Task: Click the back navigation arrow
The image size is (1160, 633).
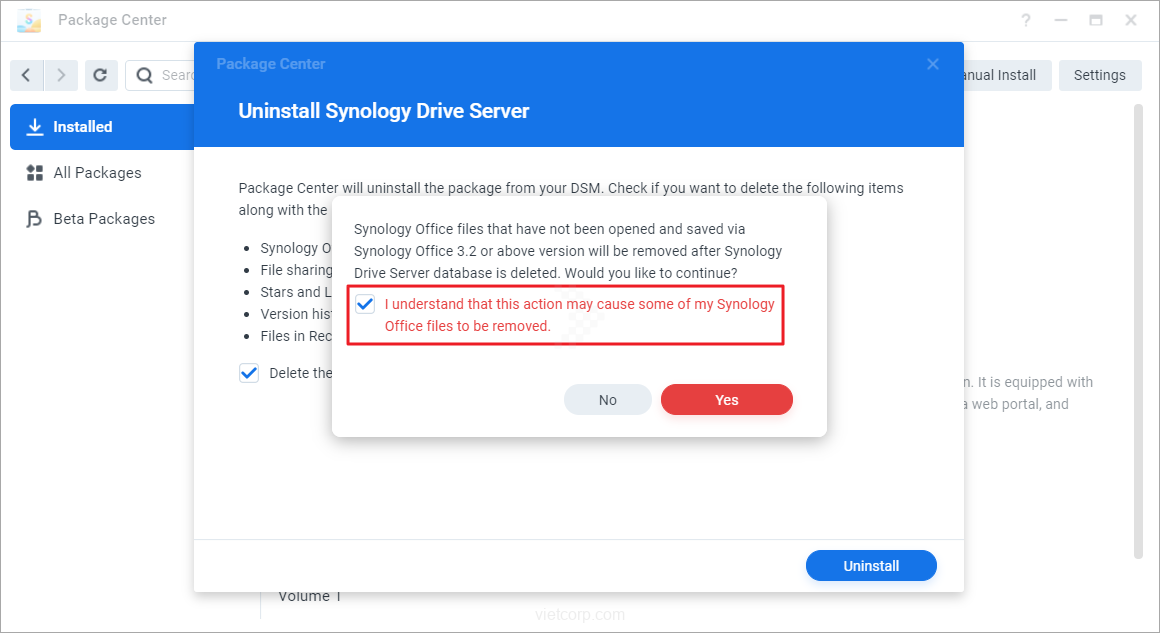Action: 26,75
